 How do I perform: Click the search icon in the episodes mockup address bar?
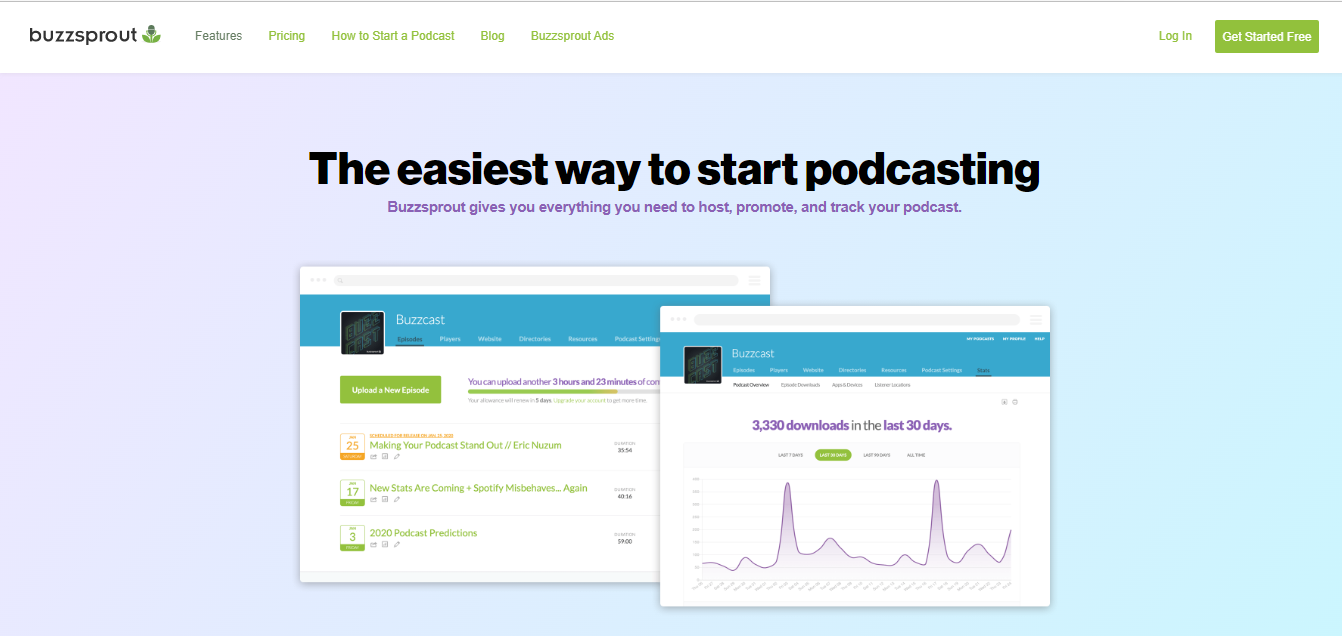[x=341, y=281]
